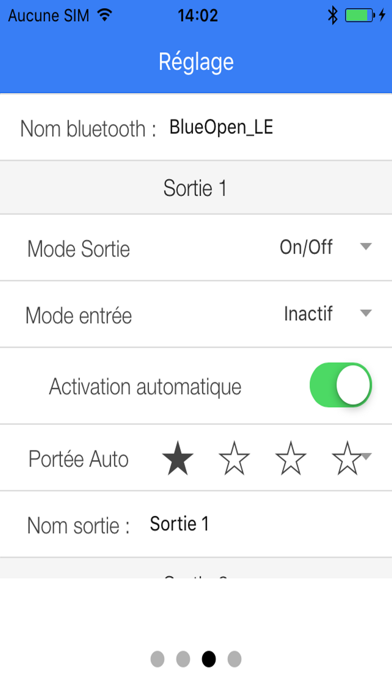The height and width of the screenshot is (696, 392).
Task: Select the first filled star for Portée Auto
Action: [178, 458]
